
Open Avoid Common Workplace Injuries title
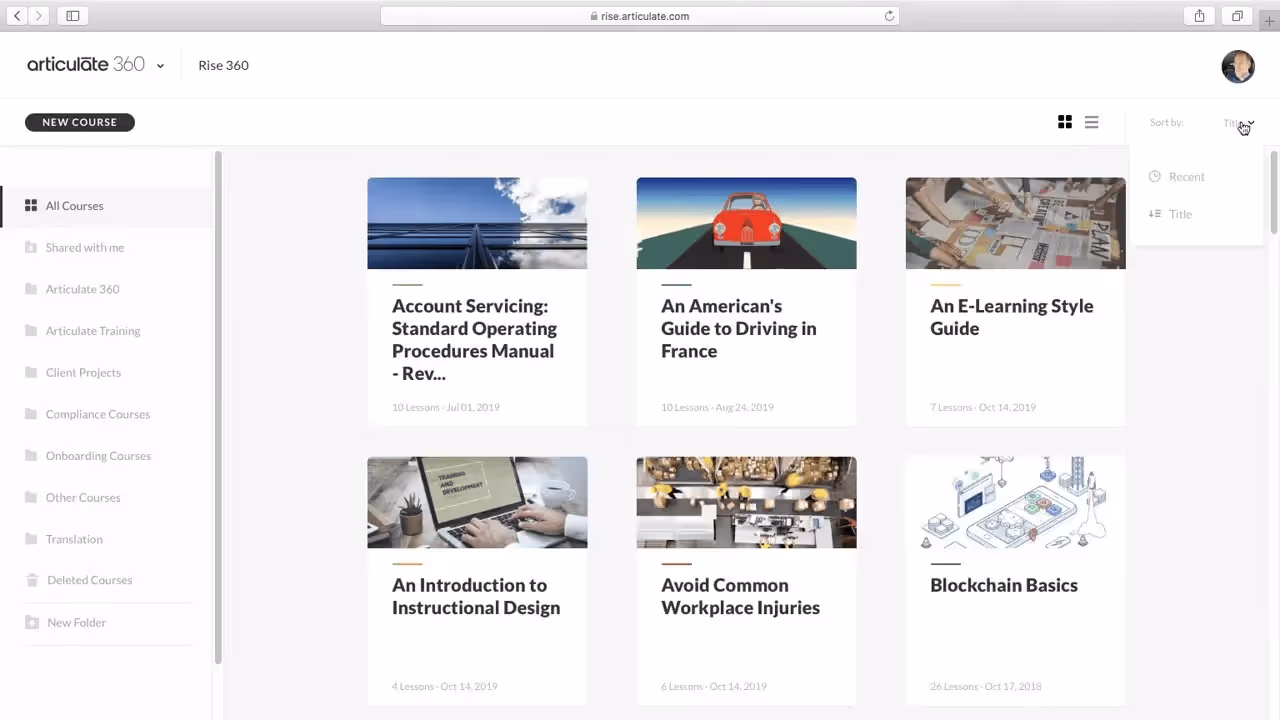click(740, 596)
